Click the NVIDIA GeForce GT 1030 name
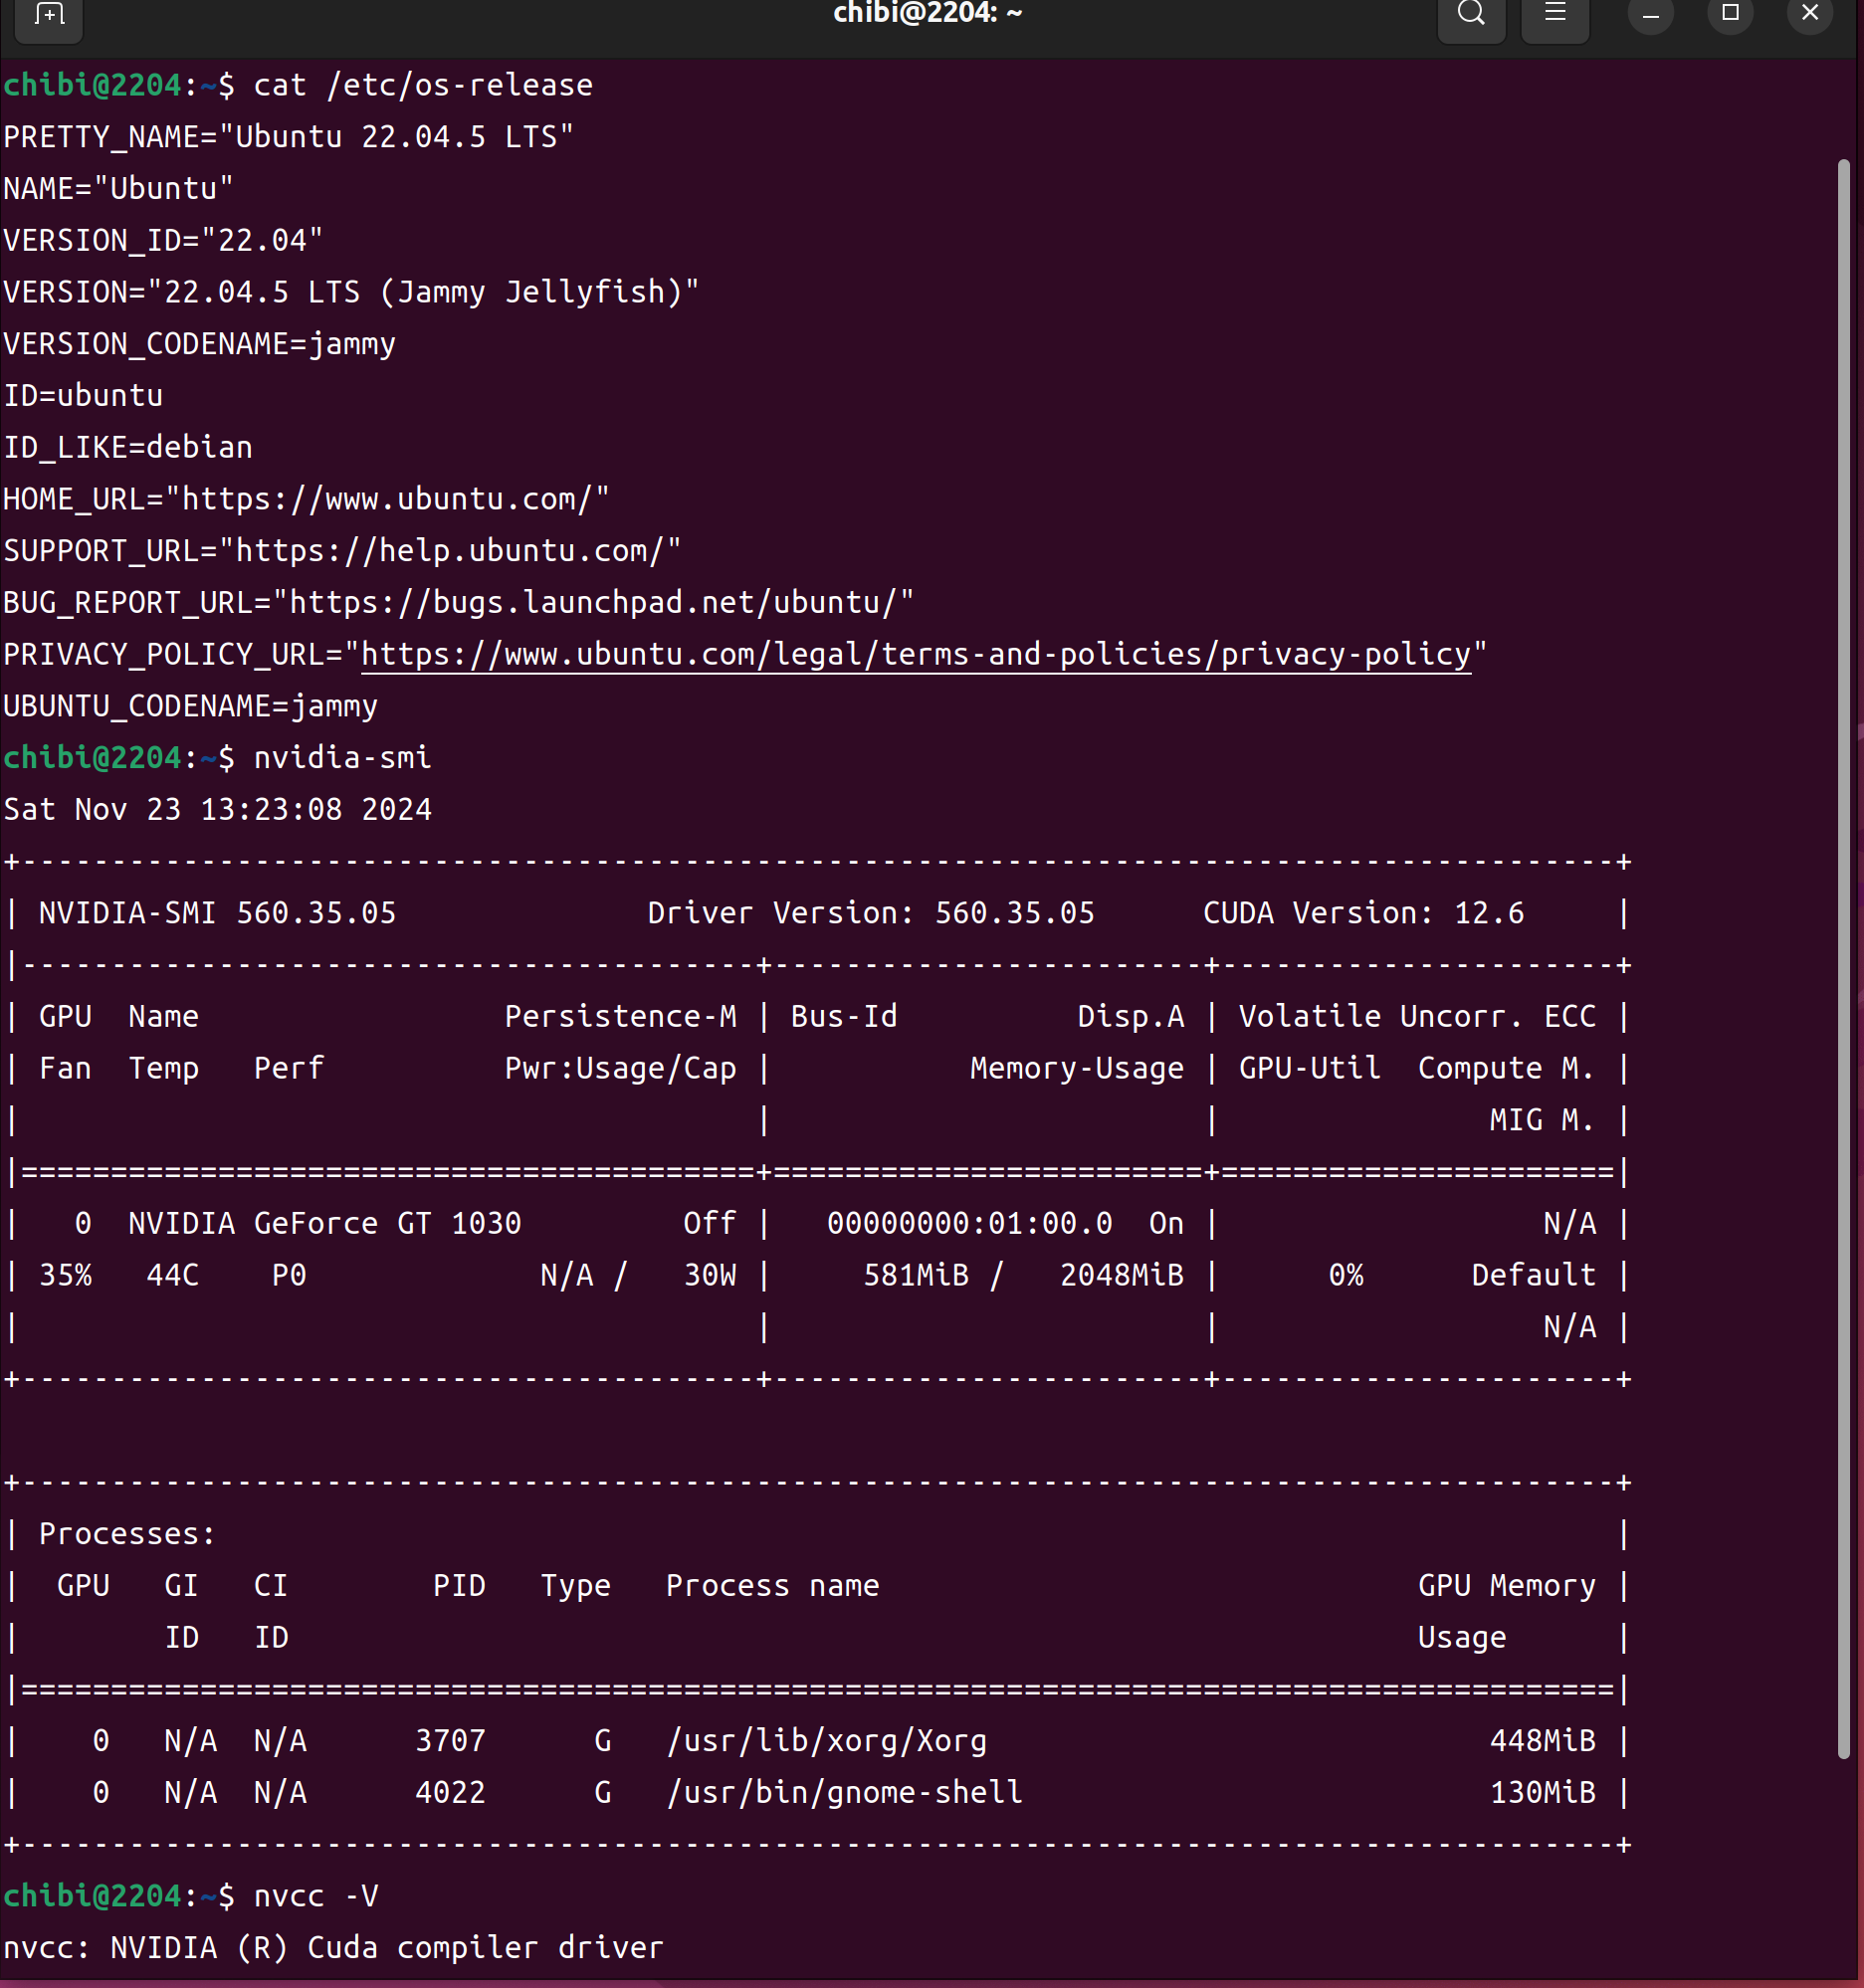 324,1223
